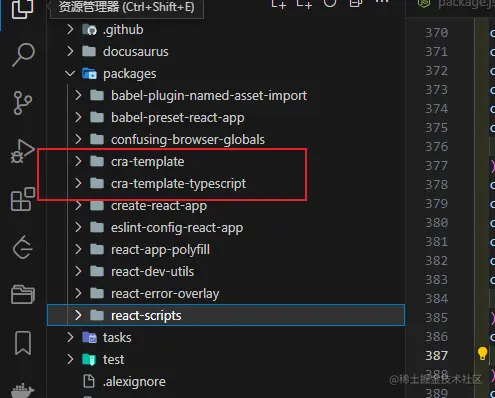Expand the tasks folder chevron

(x=70, y=337)
